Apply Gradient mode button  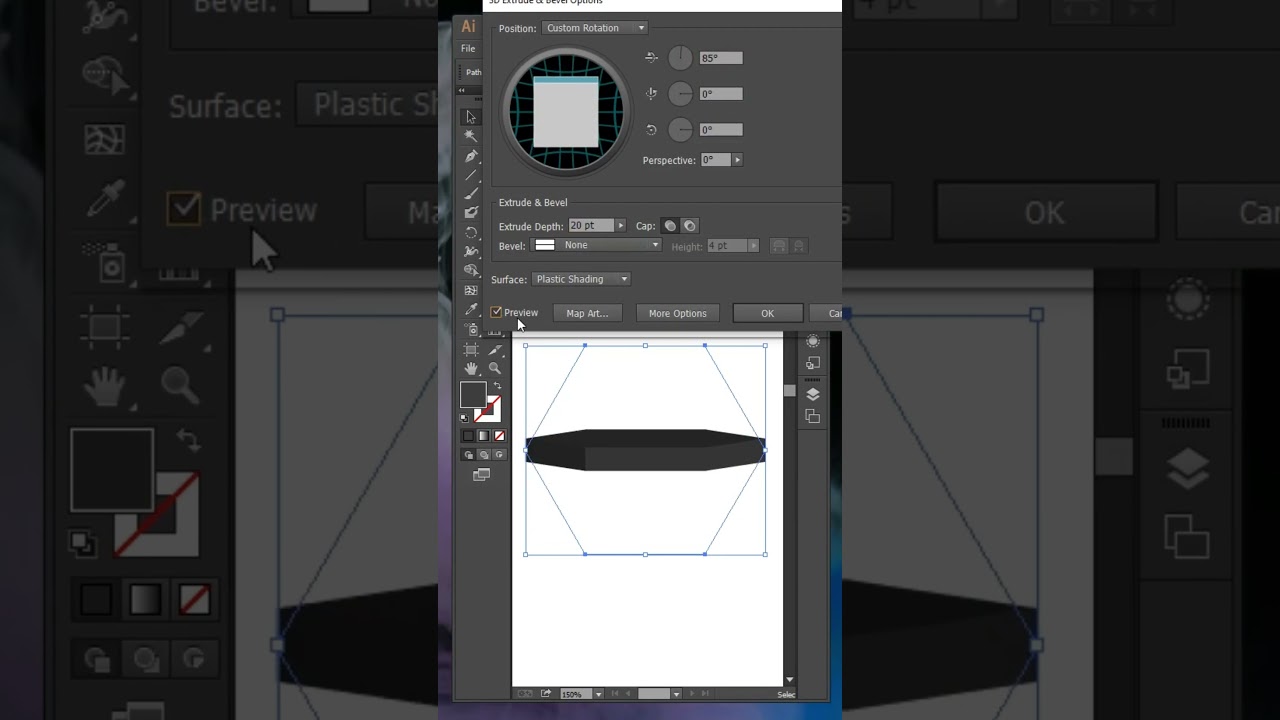[484, 436]
